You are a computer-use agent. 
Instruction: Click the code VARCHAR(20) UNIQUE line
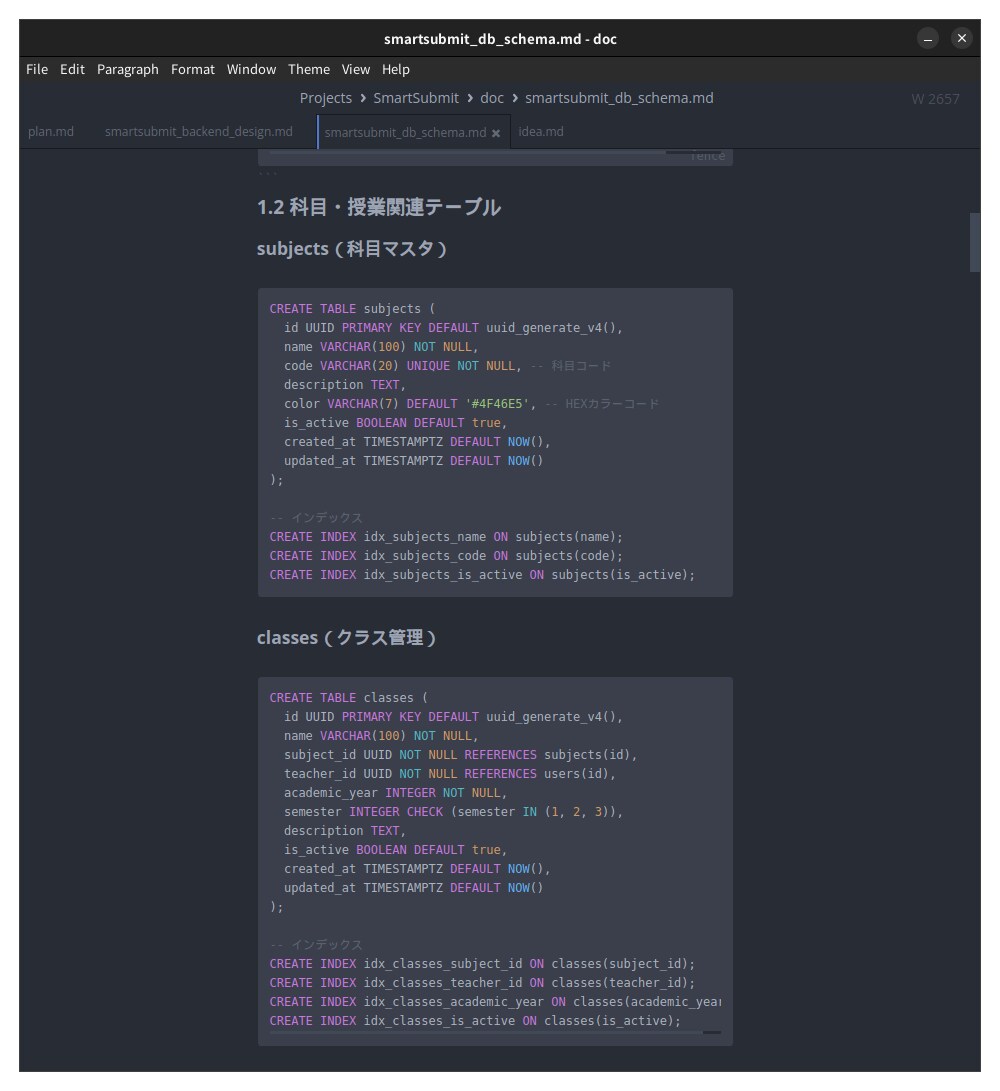[447, 365]
